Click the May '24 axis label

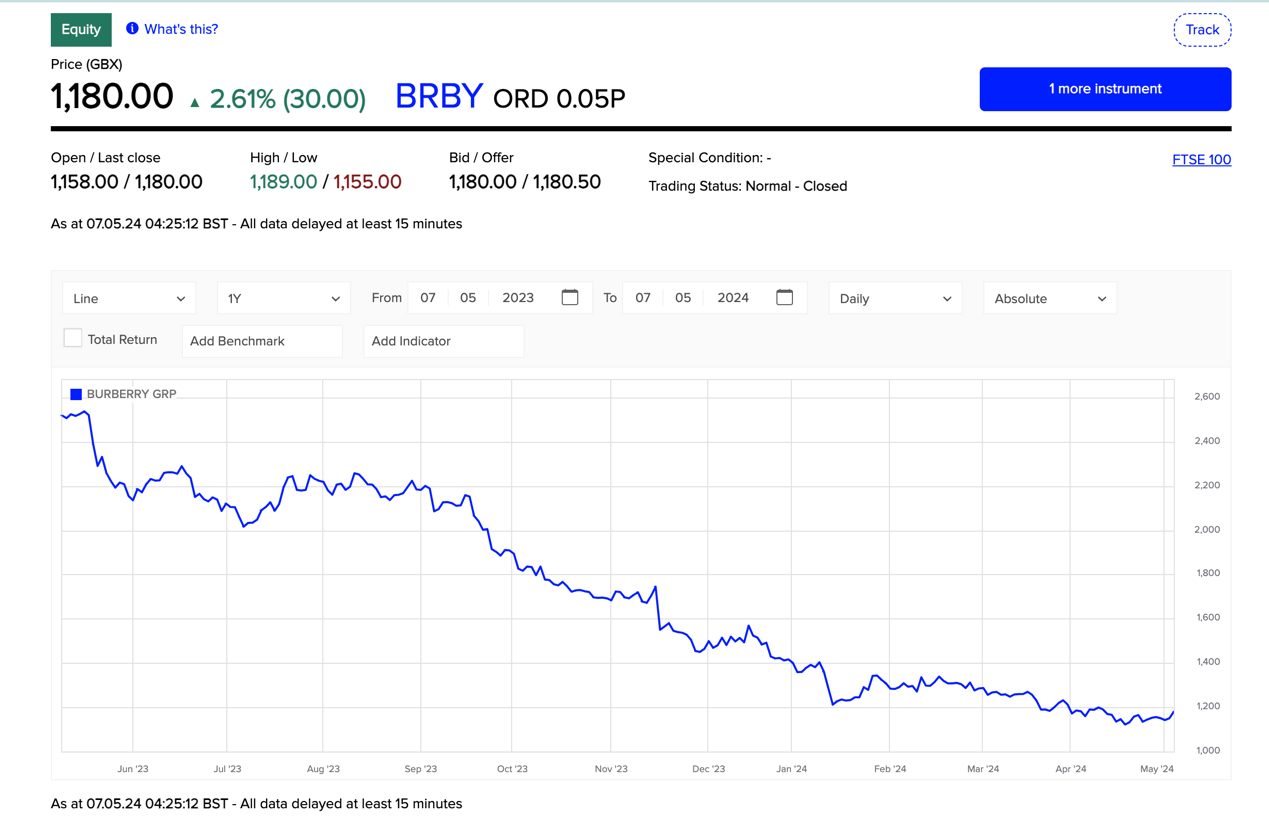pos(1157,769)
